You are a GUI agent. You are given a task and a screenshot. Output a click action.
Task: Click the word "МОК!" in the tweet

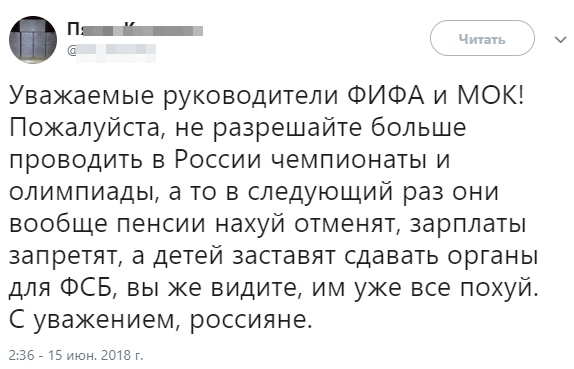[x=491, y=95]
